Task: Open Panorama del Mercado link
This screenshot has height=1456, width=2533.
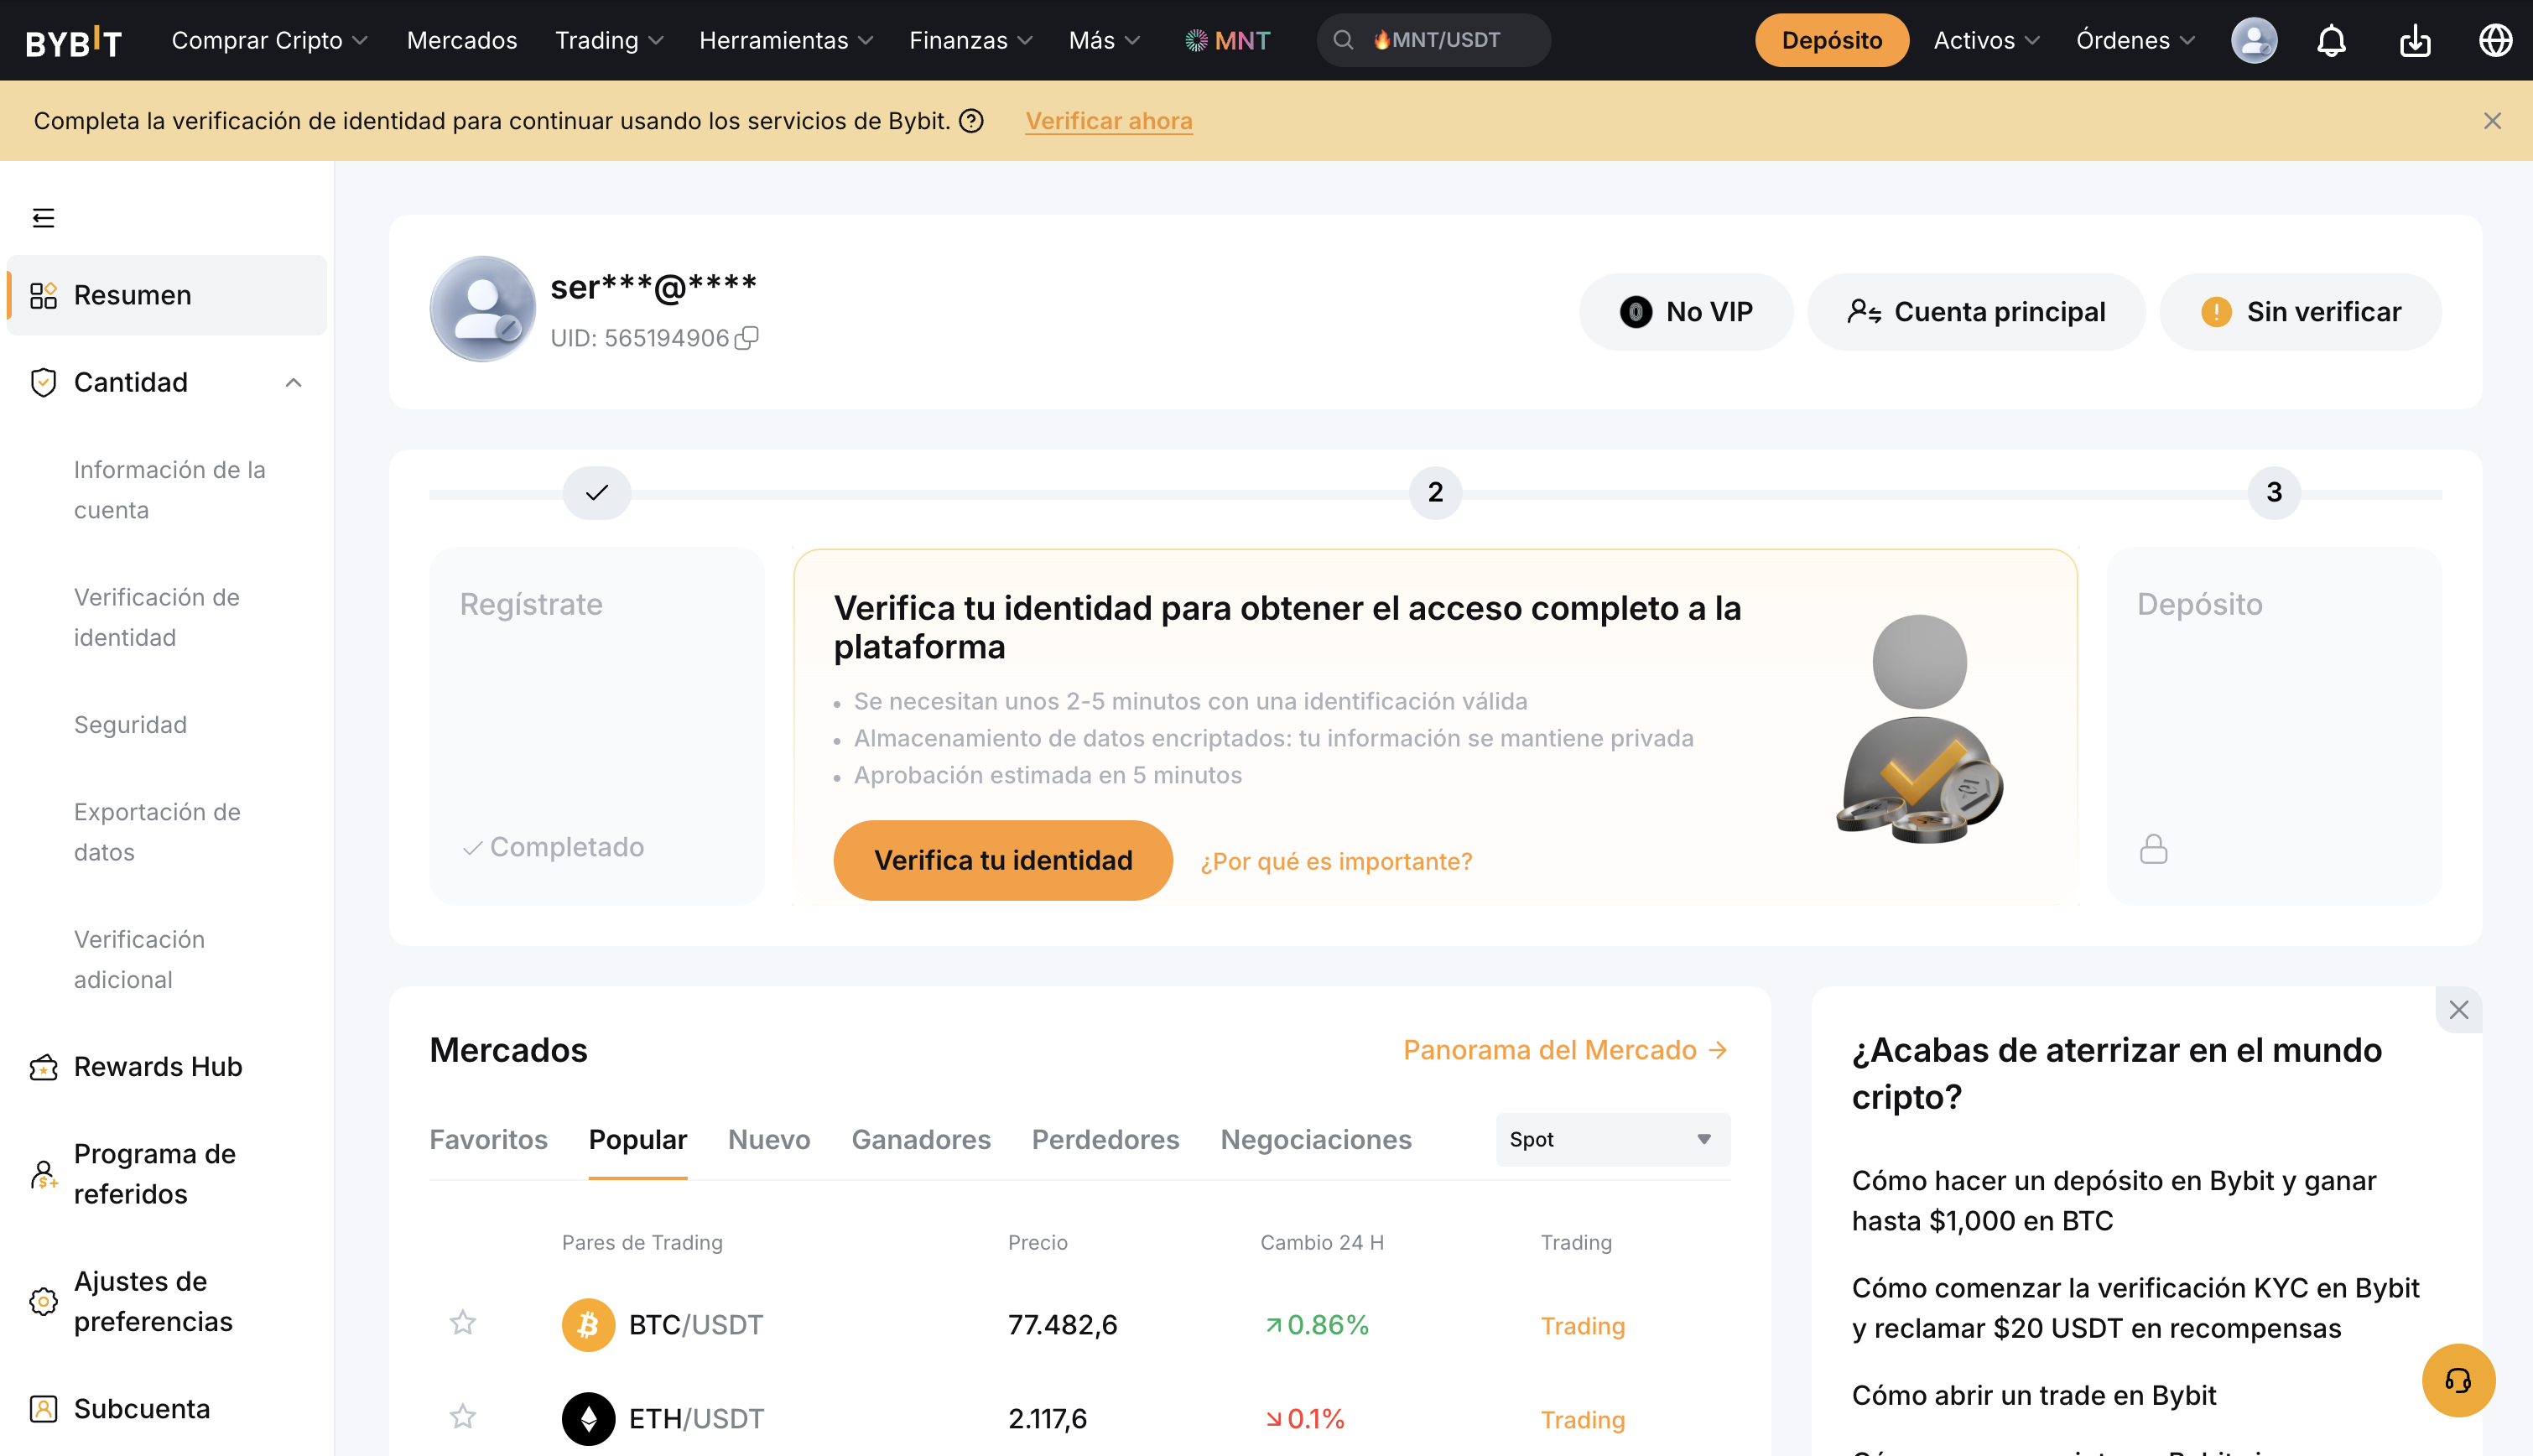Action: [x=1566, y=1050]
